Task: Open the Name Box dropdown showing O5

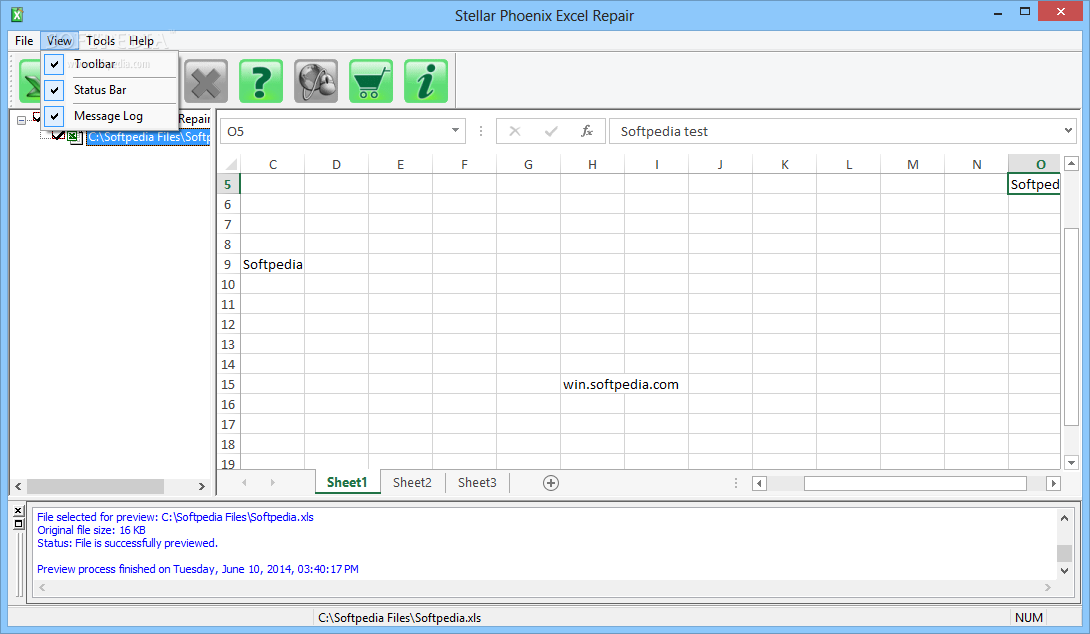Action: click(455, 131)
